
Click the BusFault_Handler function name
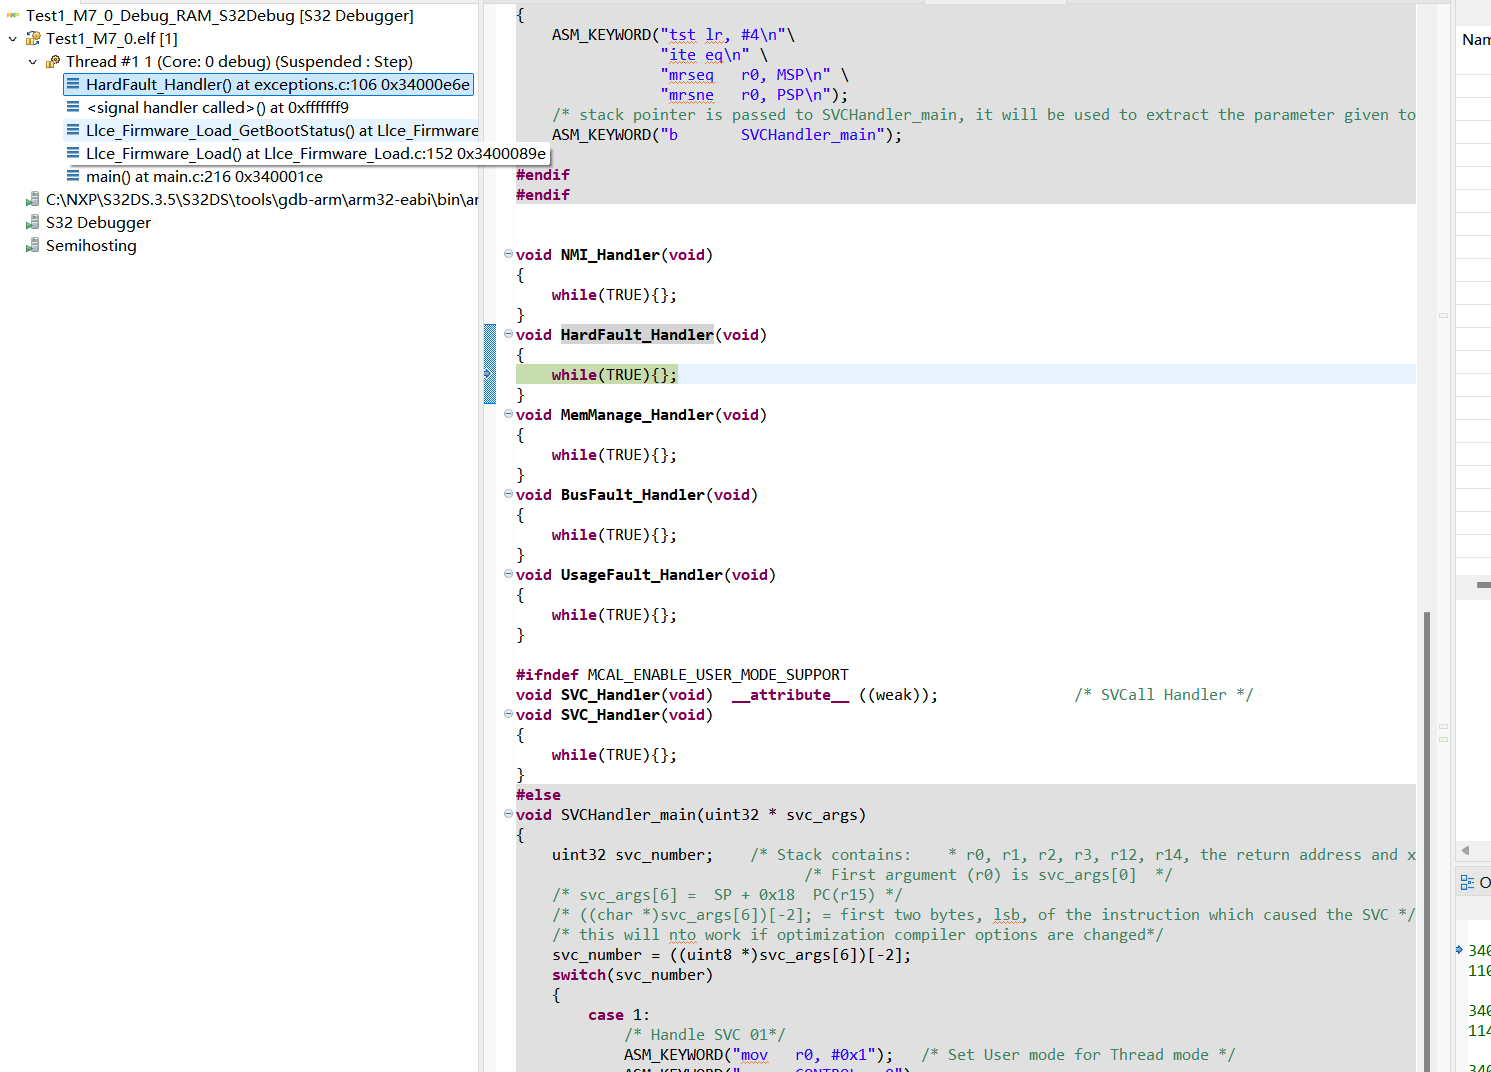pyautogui.click(x=633, y=495)
